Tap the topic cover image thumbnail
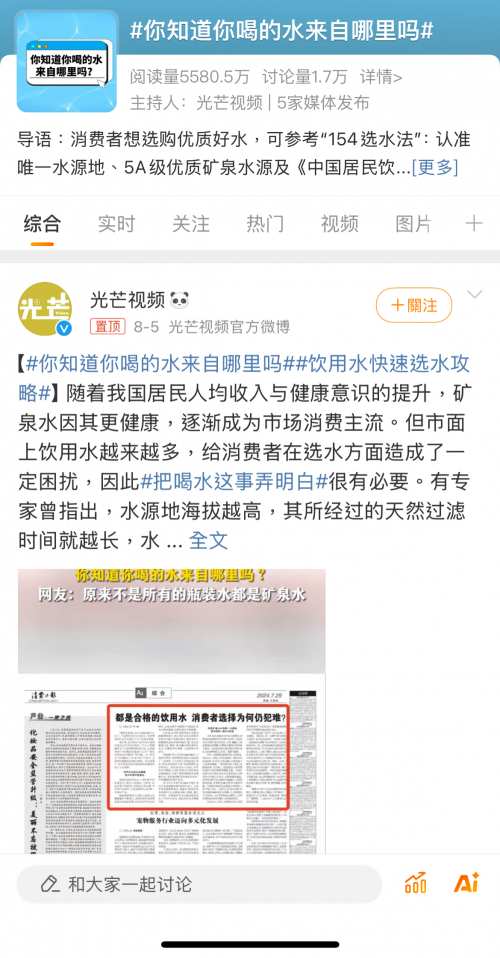The height and width of the screenshot is (958, 500). click(x=67, y=62)
